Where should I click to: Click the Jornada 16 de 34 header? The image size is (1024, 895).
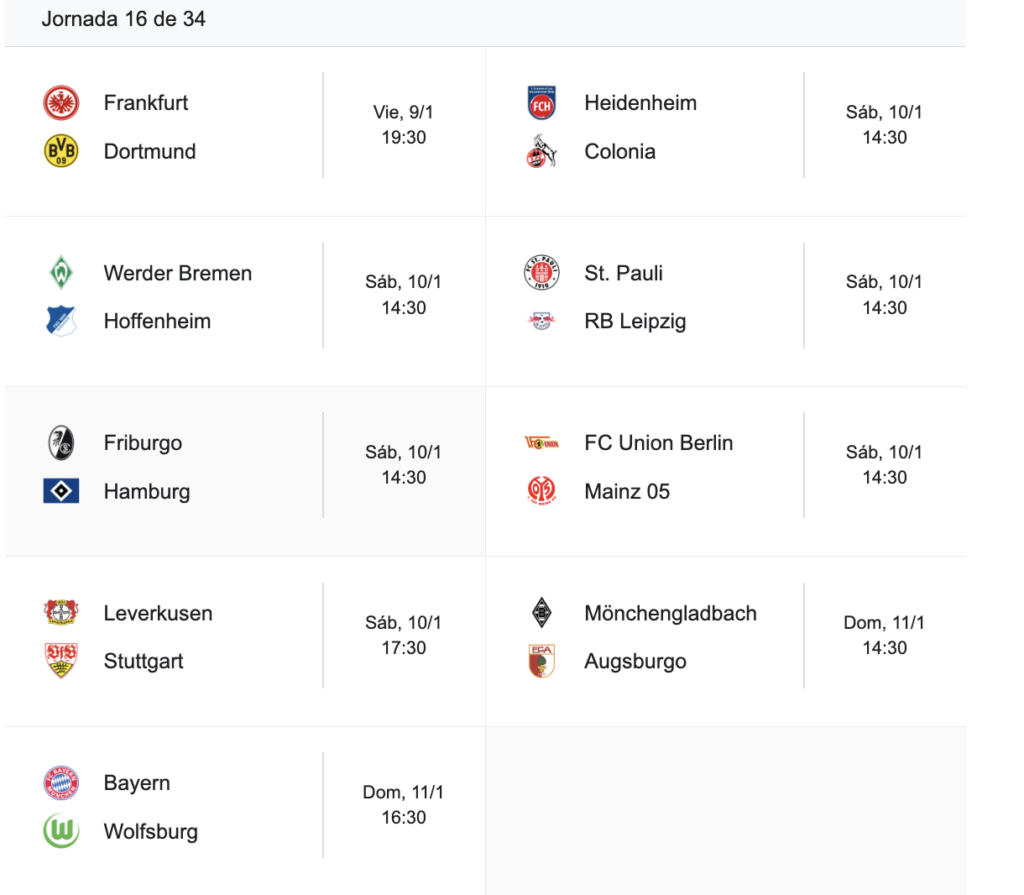coord(124,19)
